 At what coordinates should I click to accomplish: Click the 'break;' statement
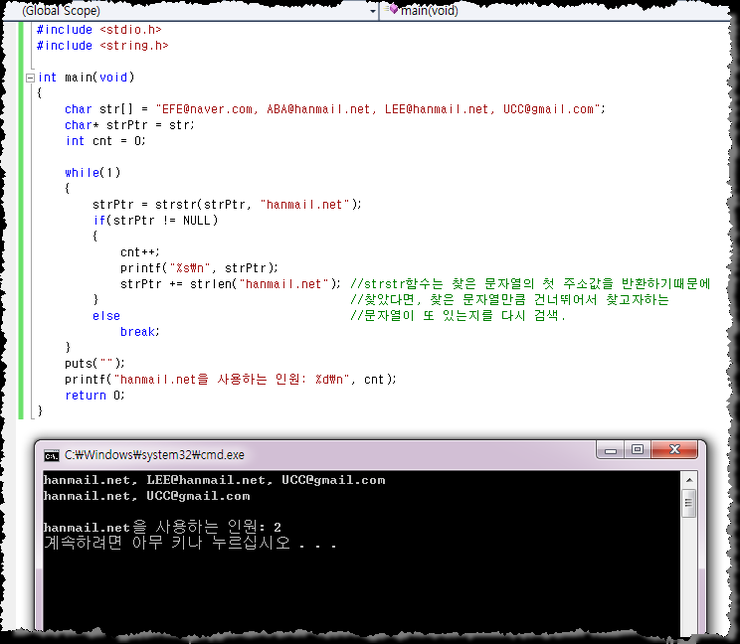pyautogui.click(x=140, y=332)
